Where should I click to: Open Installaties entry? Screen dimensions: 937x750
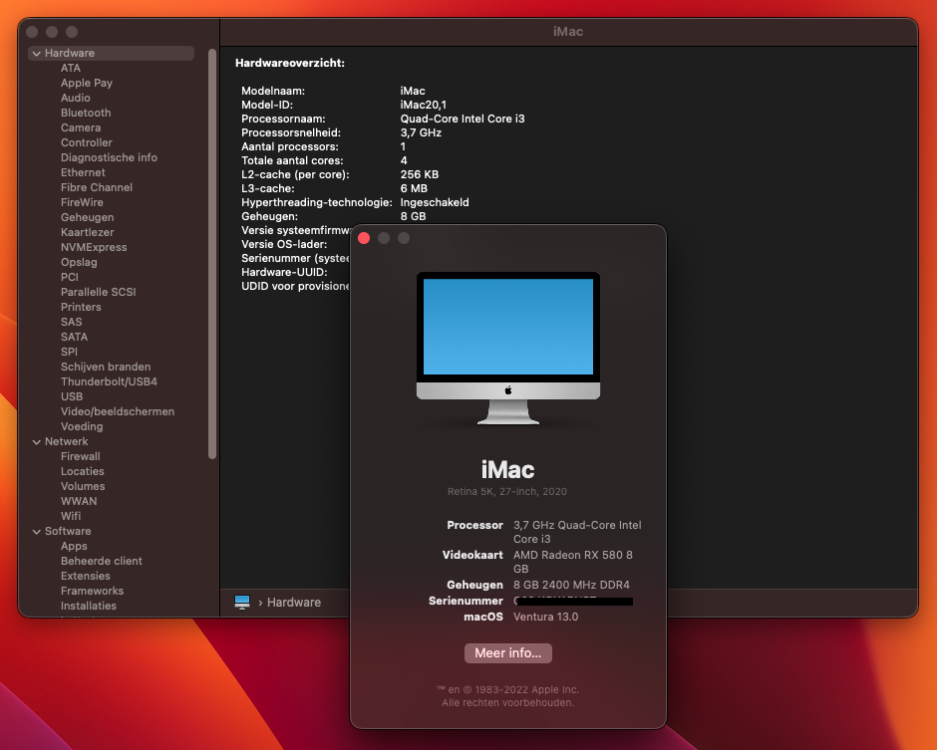click(x=88, y=606)
